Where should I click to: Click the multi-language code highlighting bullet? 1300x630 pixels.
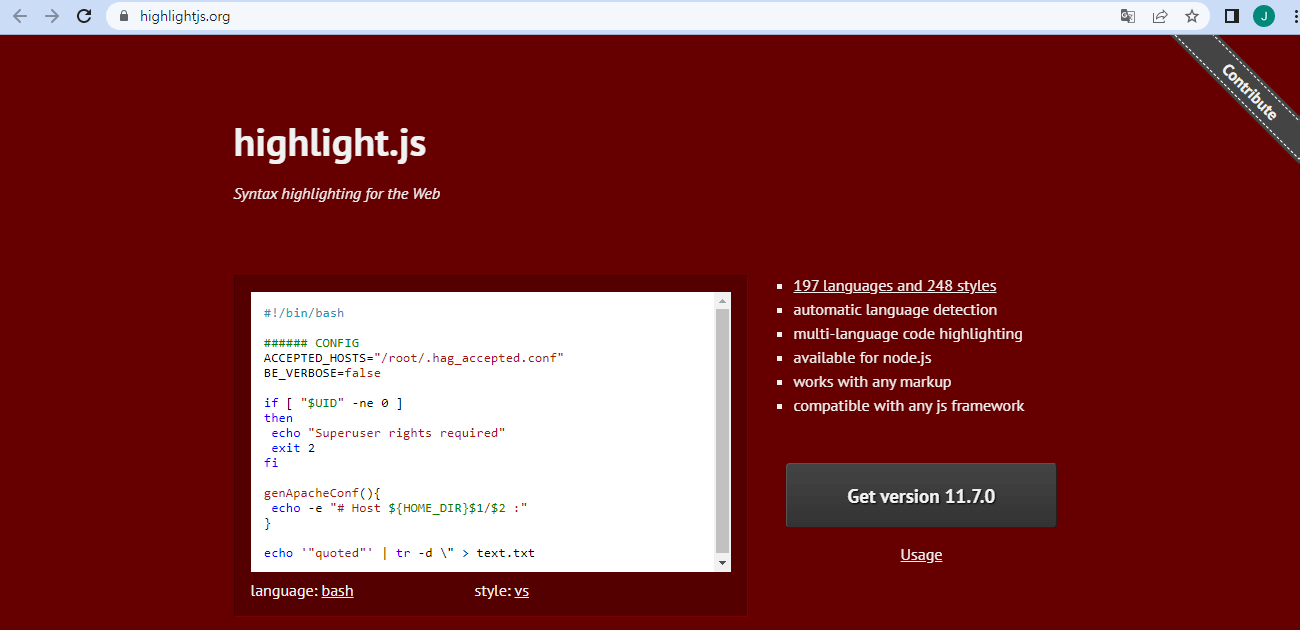pyautogui.click(x=908, y=333)
